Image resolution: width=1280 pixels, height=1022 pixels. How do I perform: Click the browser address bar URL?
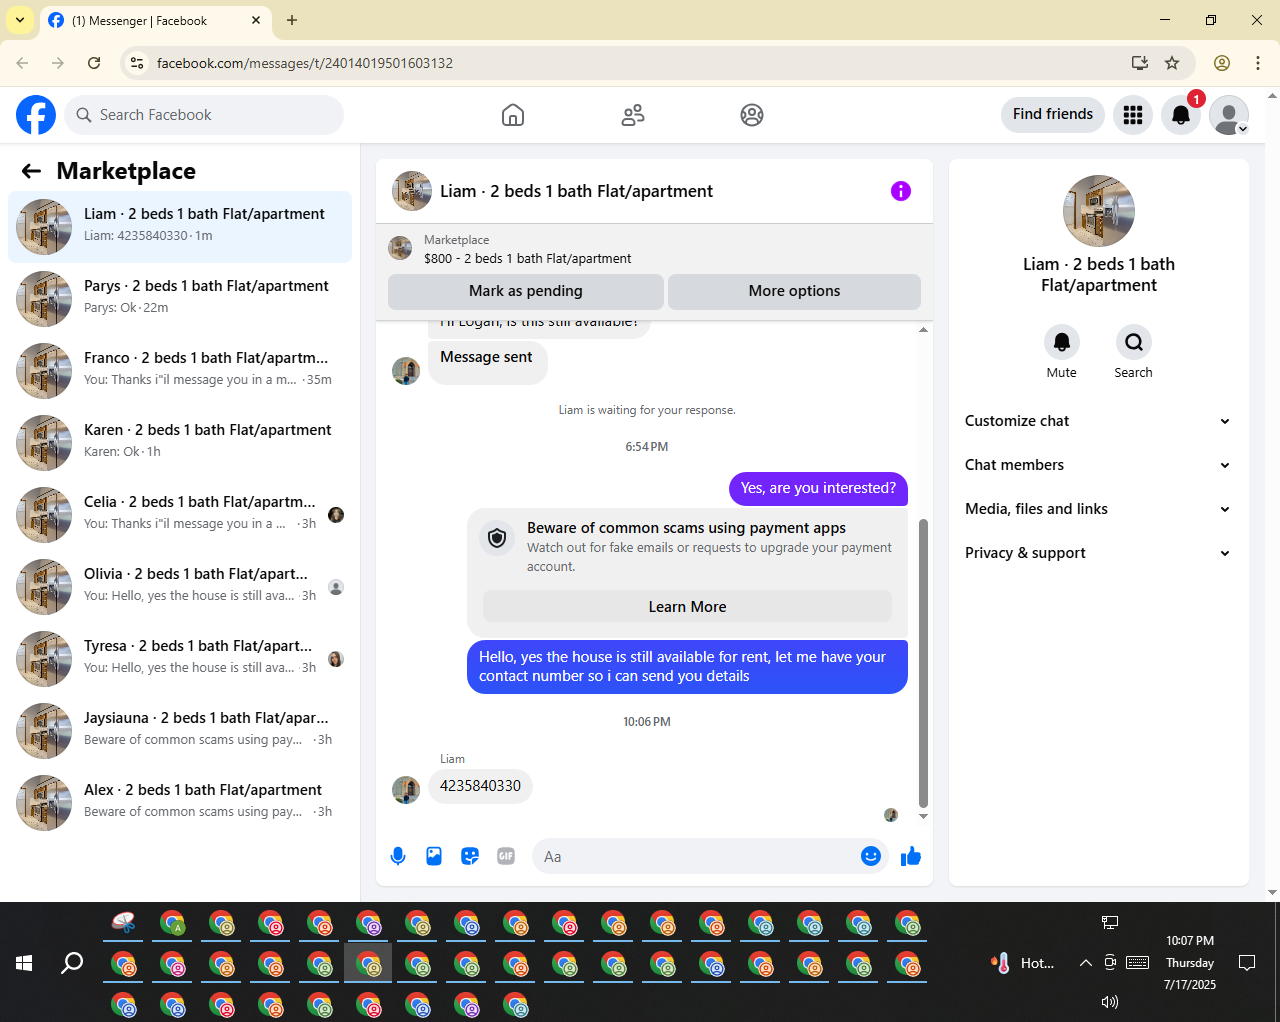[305, 63]
